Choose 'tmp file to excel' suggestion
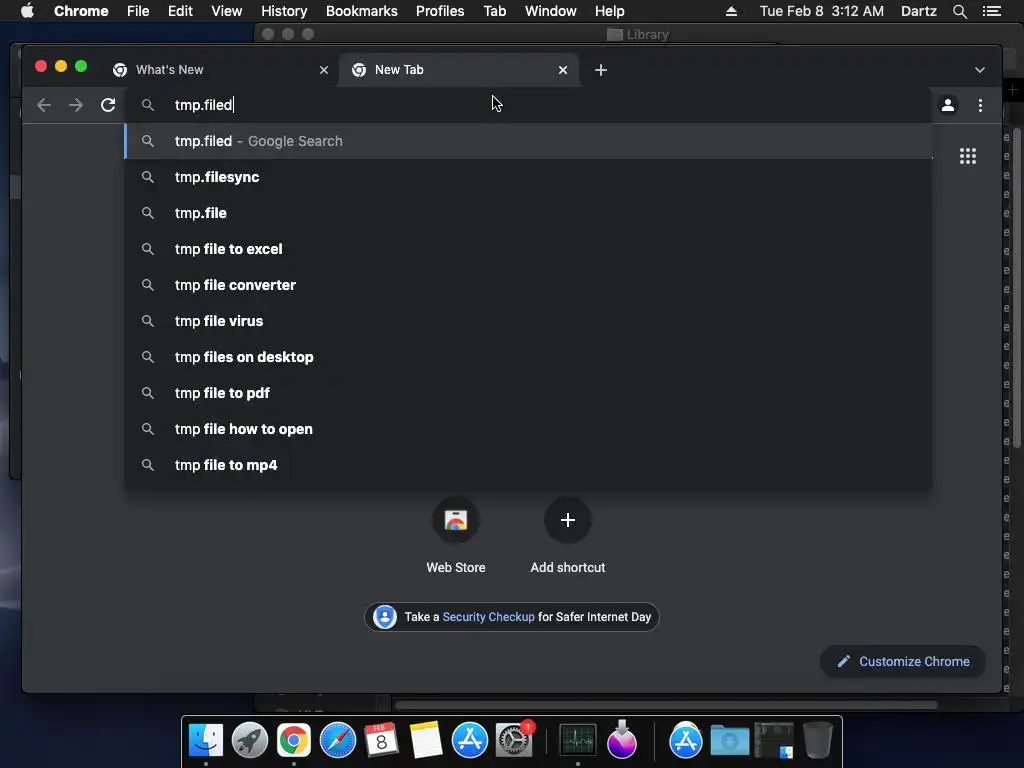The height and width of the screenshot is (768, 1024). [528, 249]
